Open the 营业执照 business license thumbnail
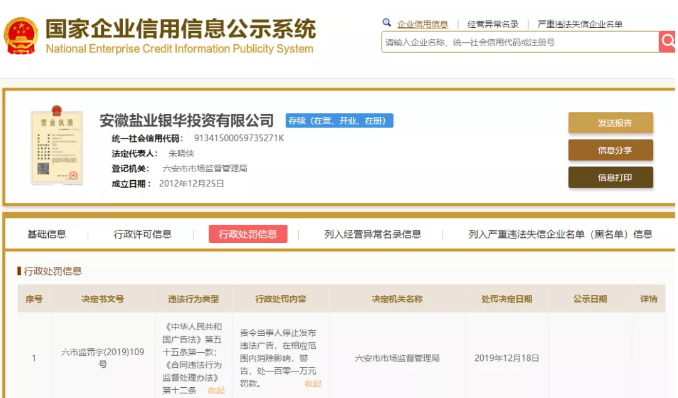Viewport: 678px width, 398px height. pyautogui.click(x=57, y=144)
